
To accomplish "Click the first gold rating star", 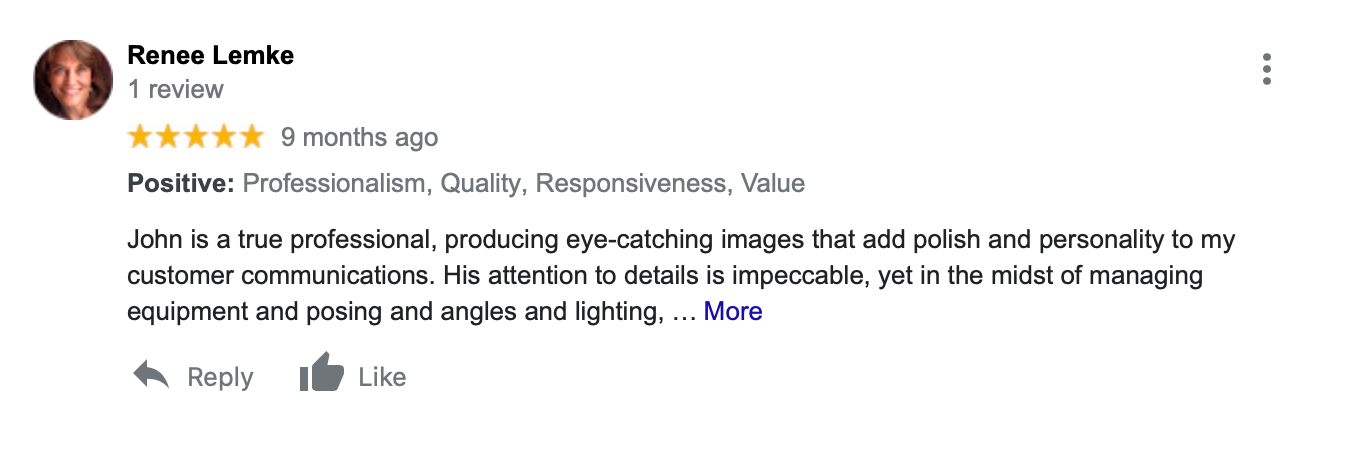I will 141,137.
